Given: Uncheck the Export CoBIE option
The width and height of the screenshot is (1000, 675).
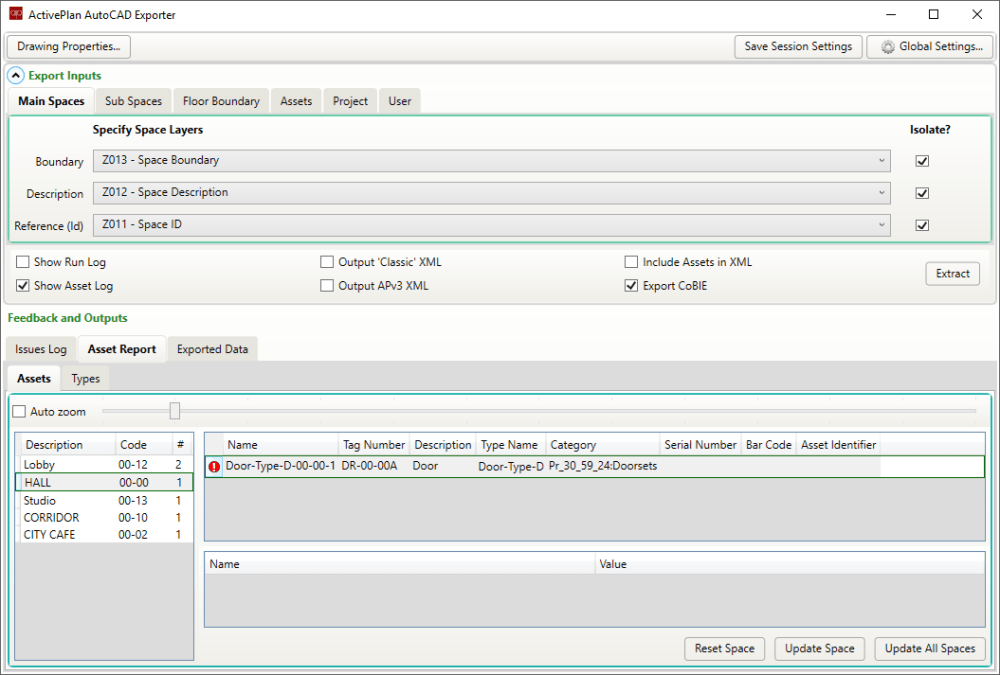Looking at the screenshot, I should click(631, 286).
